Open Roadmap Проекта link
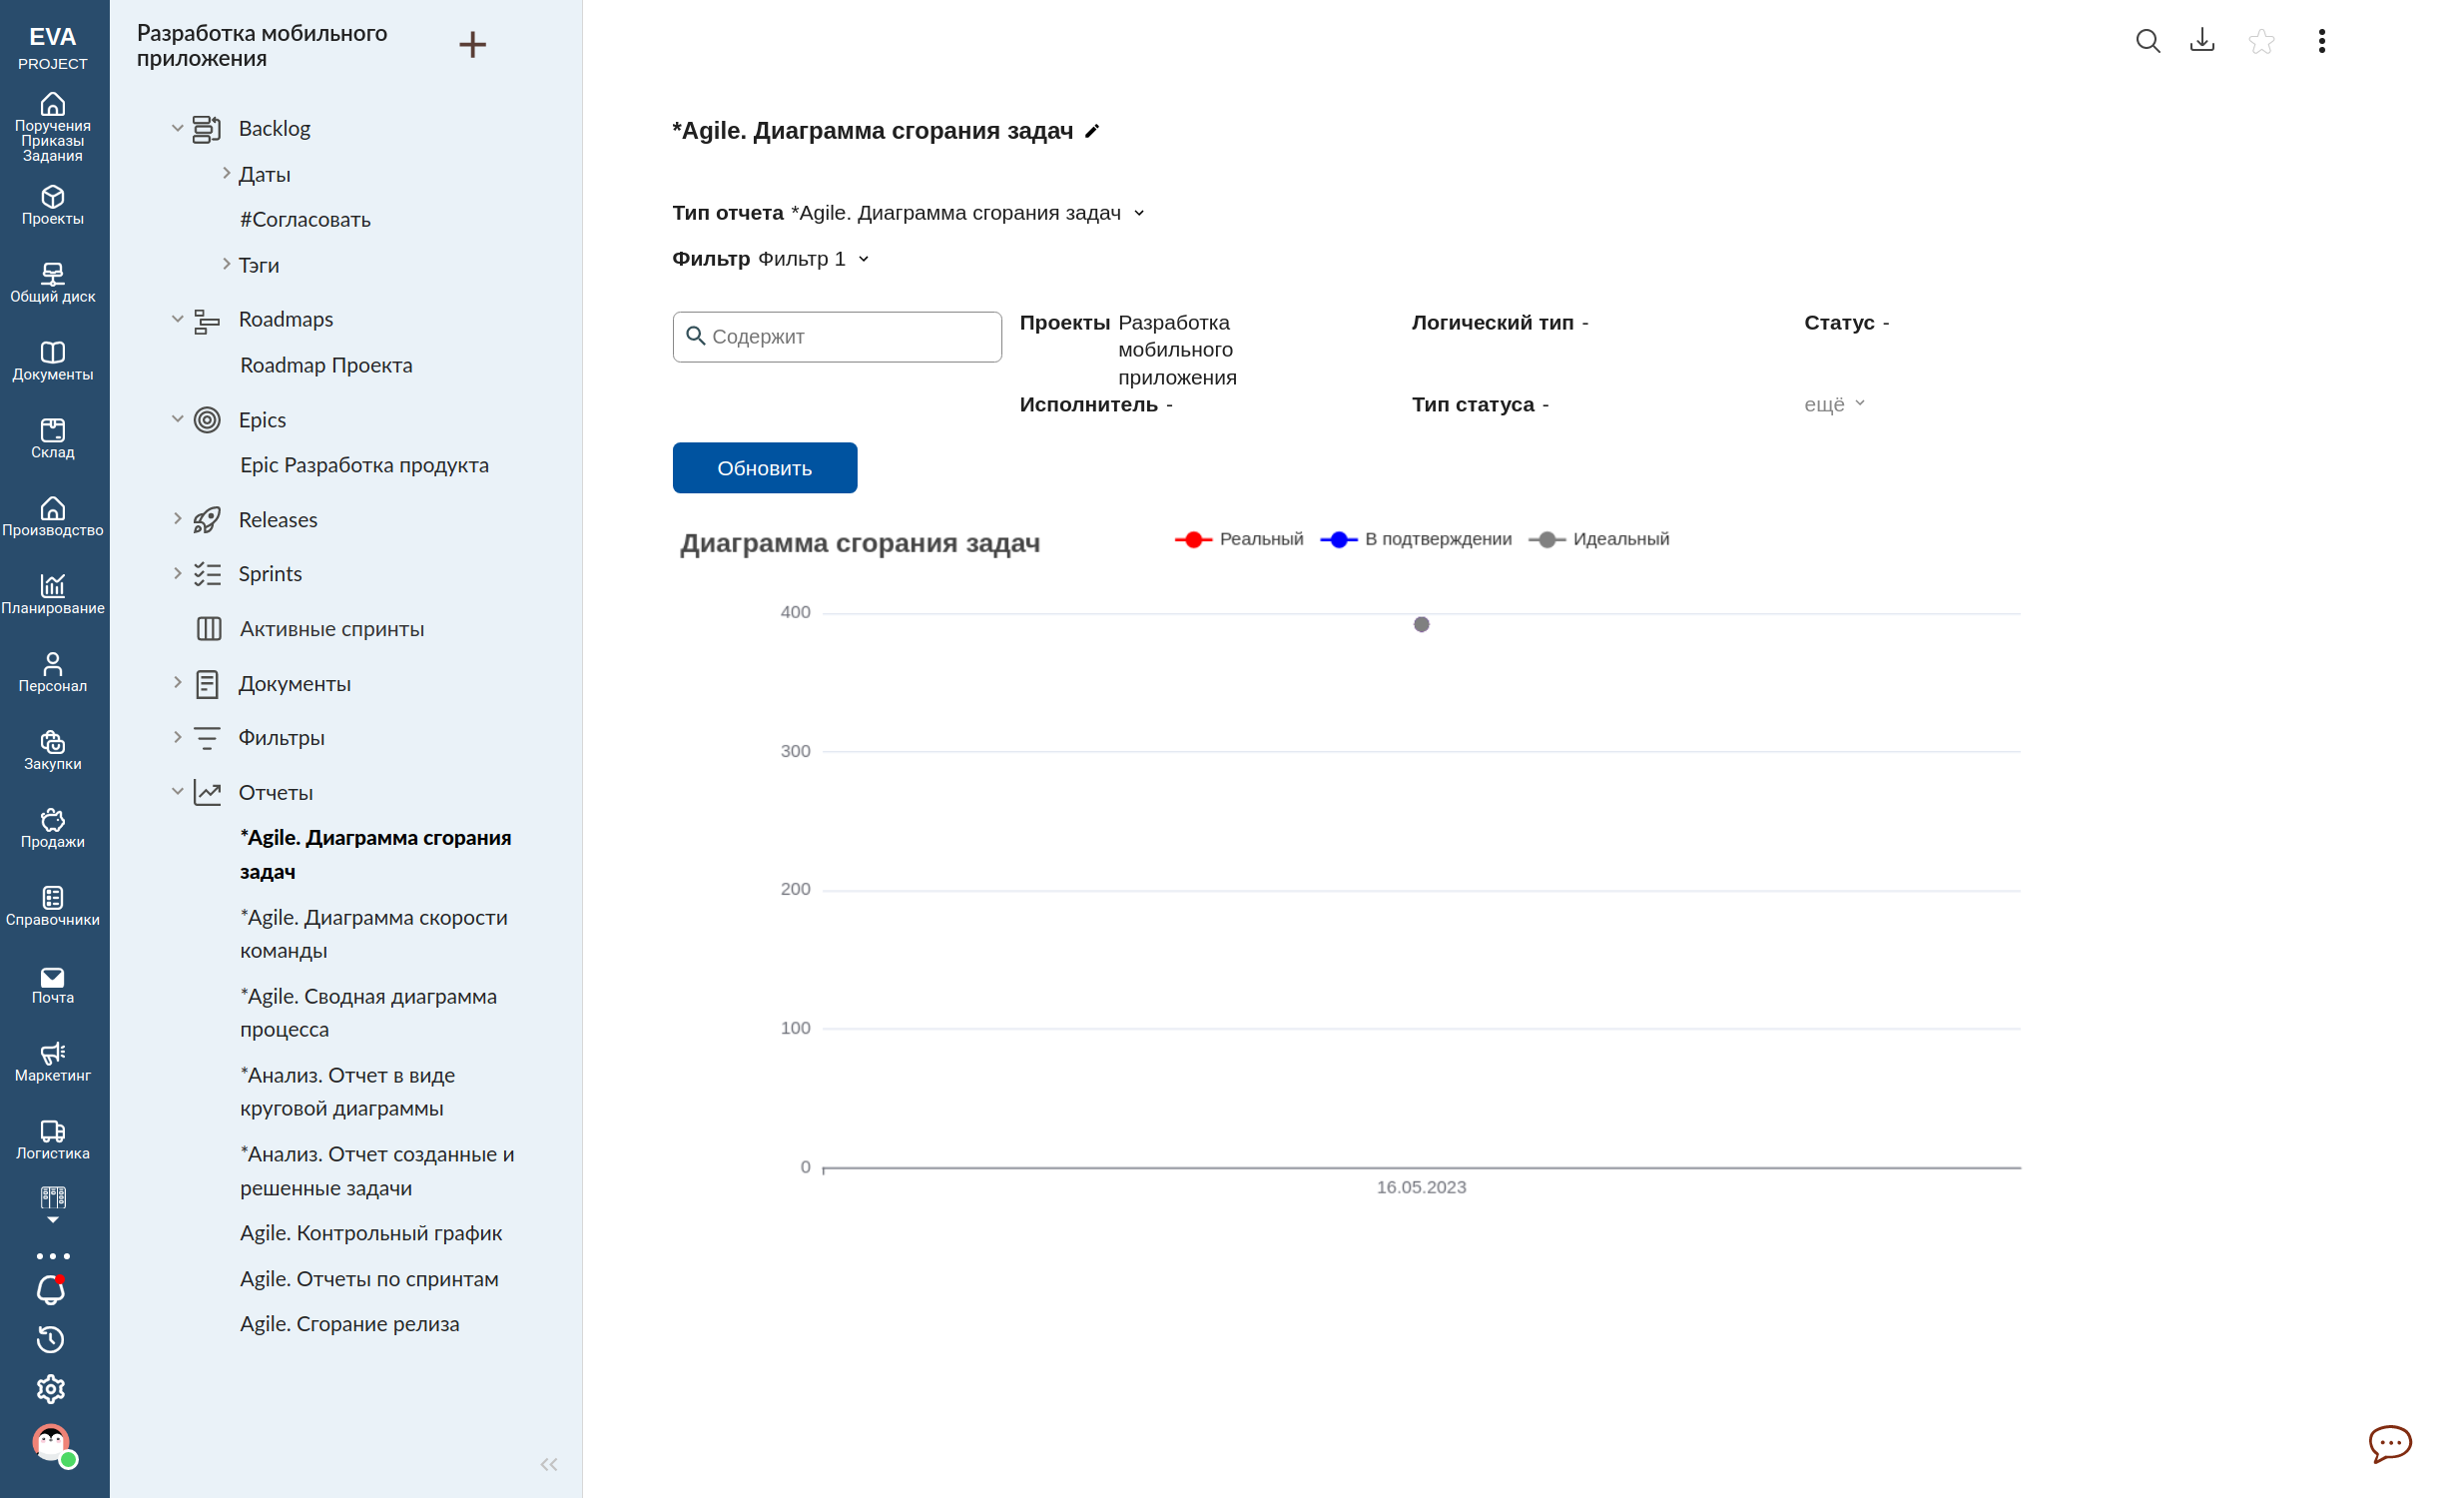 [x=326, y=365]
